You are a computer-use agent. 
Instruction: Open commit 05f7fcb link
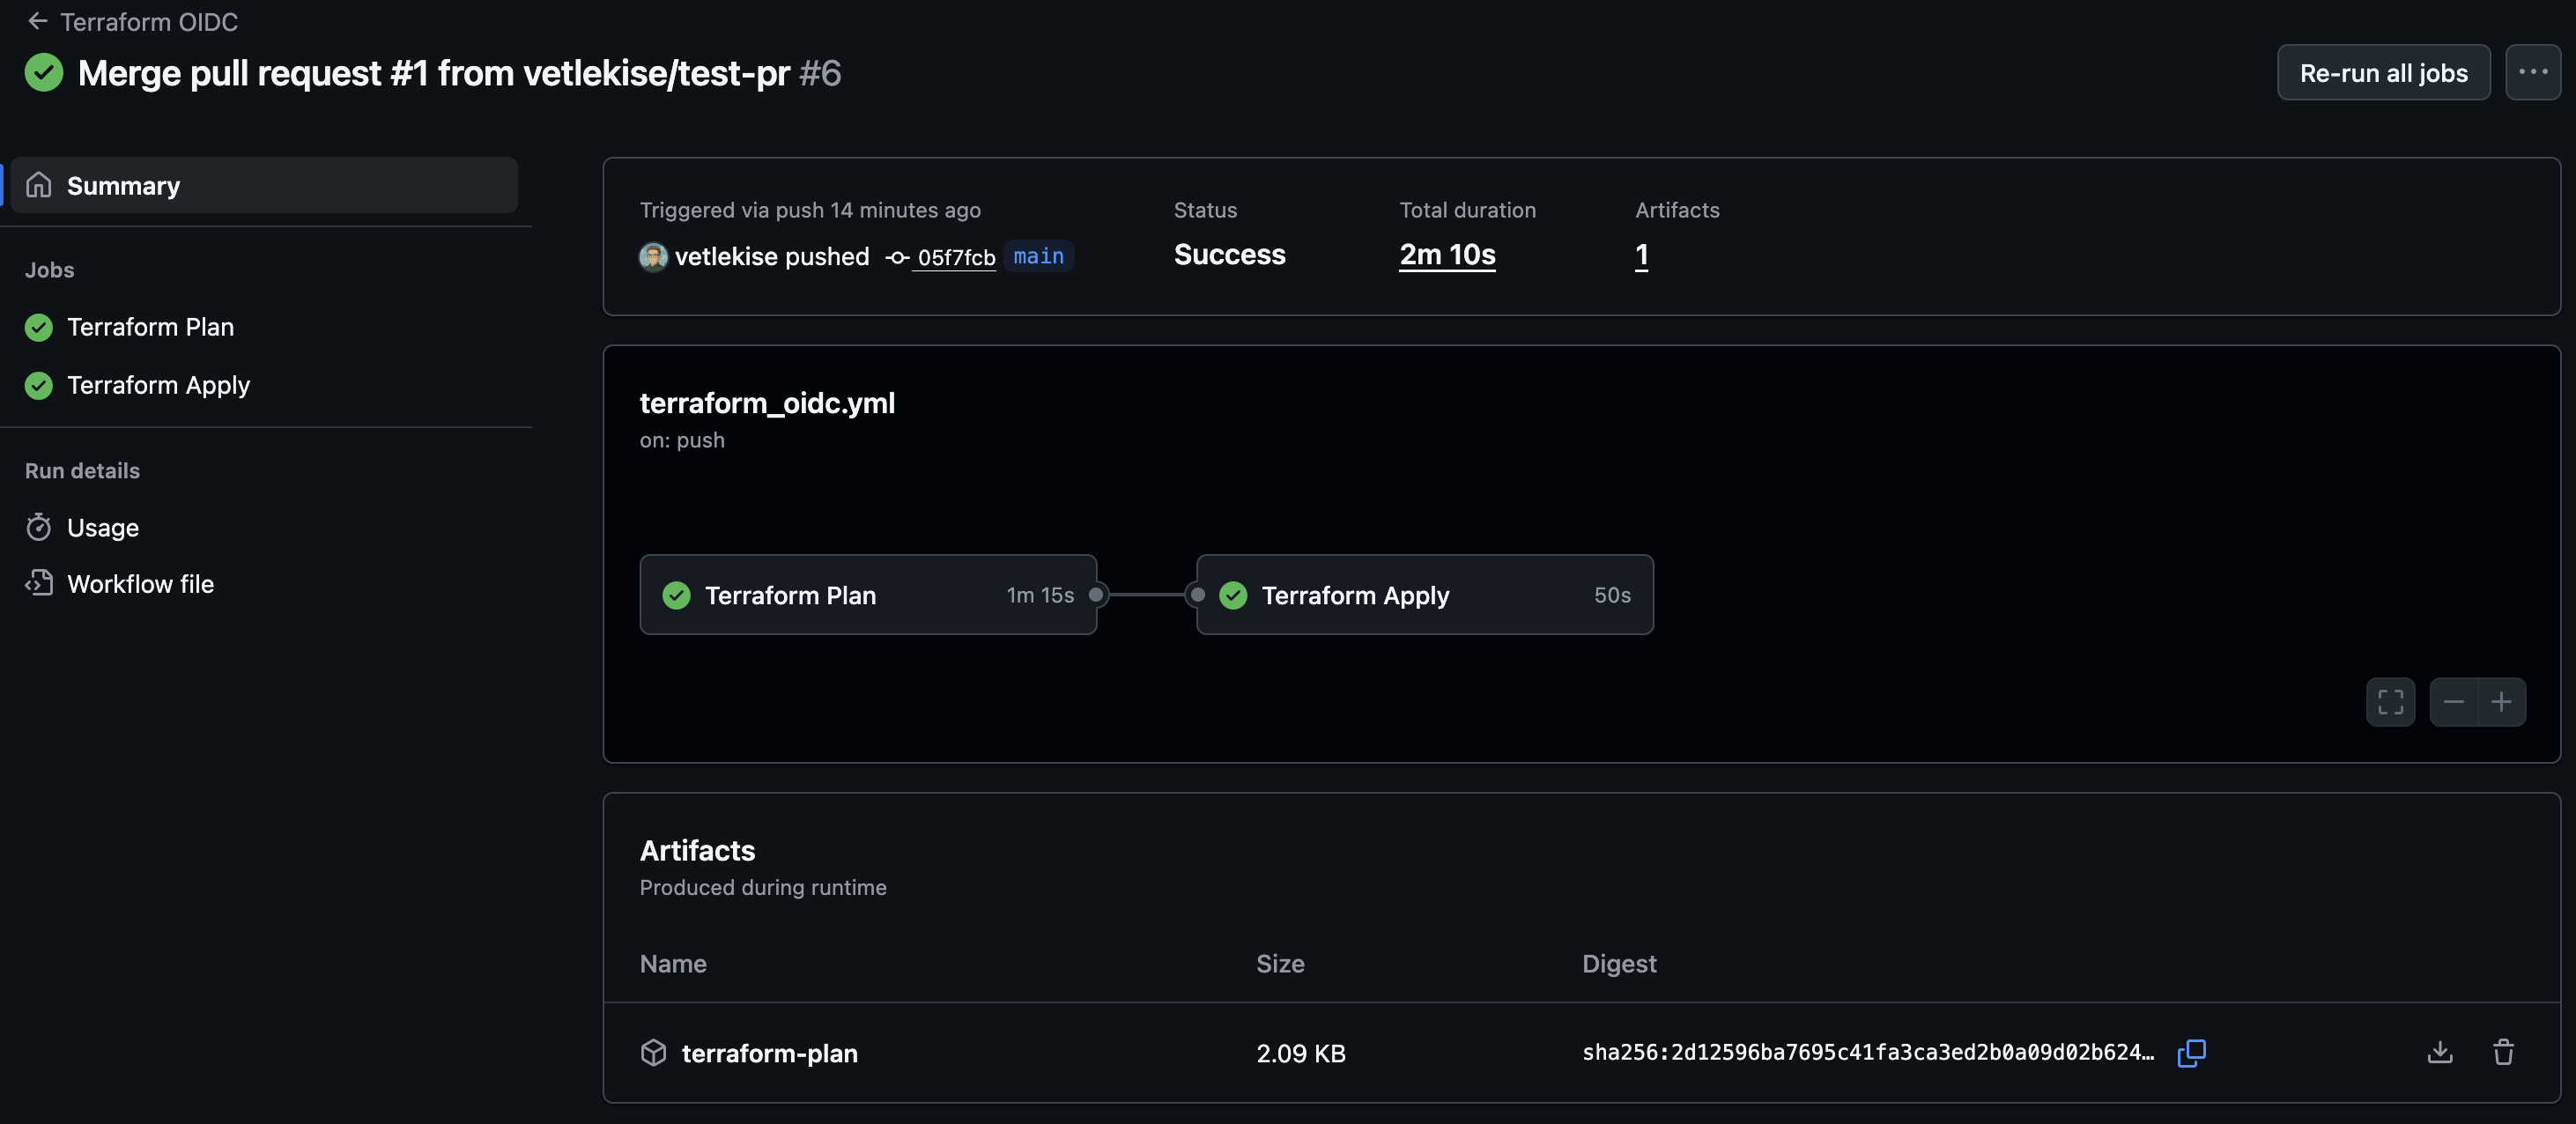point(956,257)
